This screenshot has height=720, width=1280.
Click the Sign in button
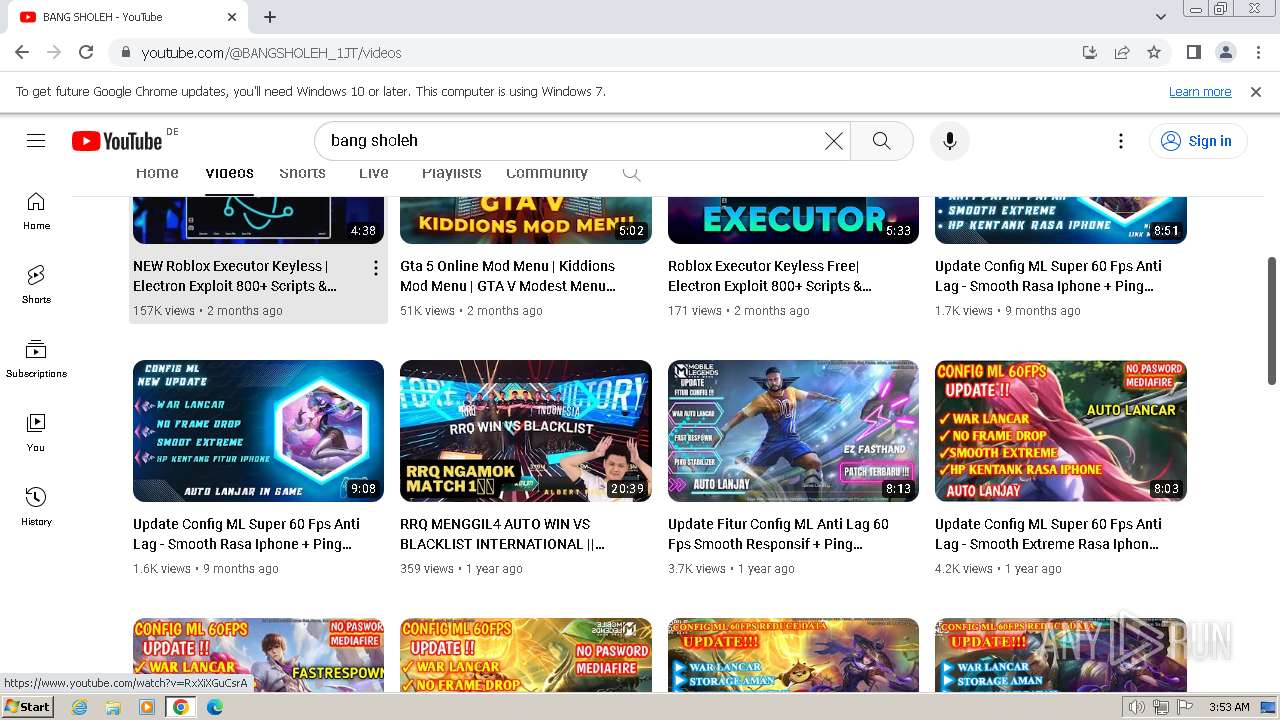click(x=1196, y=141)
